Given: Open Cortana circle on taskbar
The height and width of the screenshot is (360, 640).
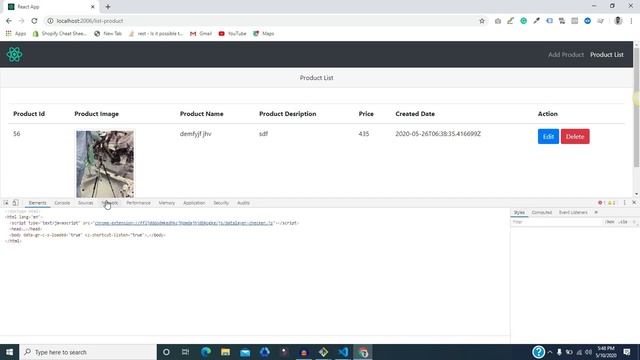Looking at the screenshot, I should click(x=166, y=352).
